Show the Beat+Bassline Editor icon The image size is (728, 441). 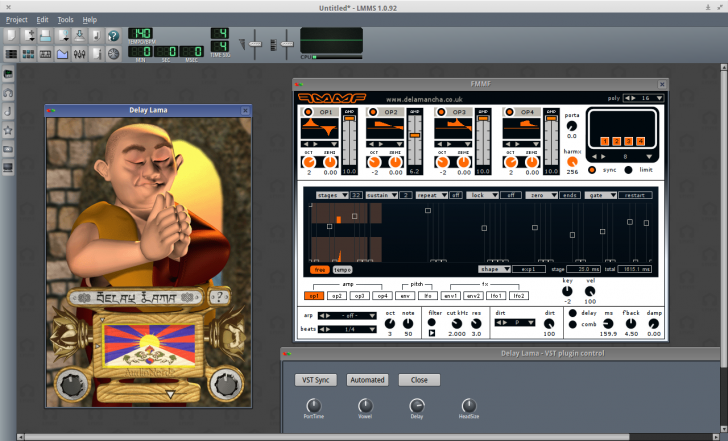pos(28,54)
